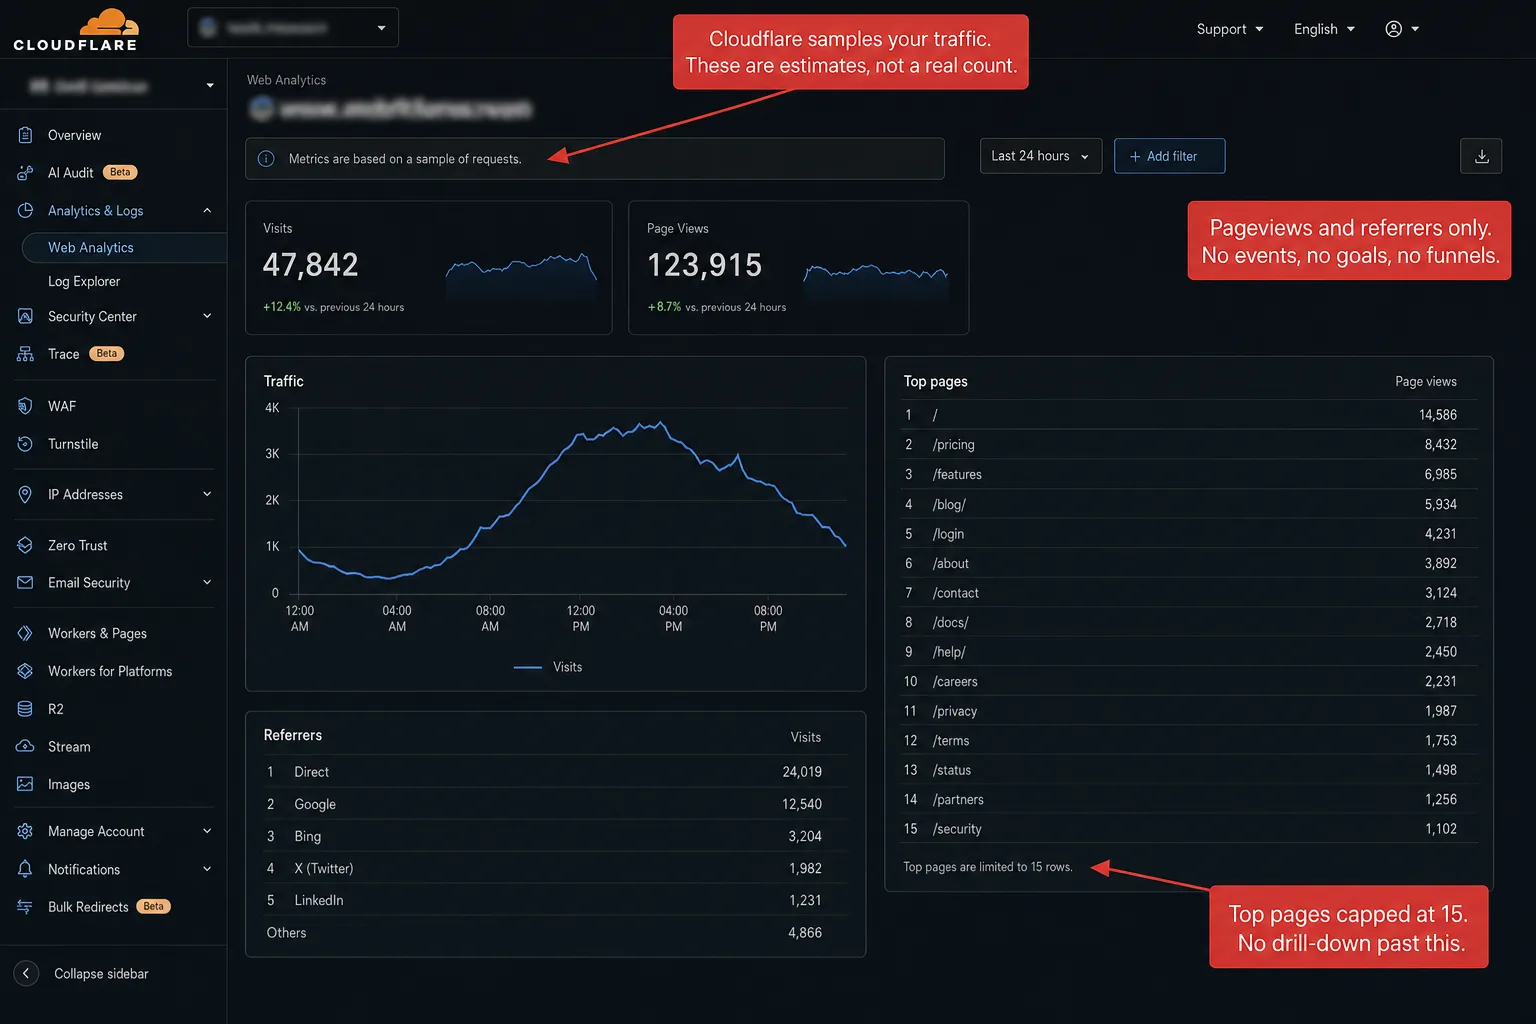This screenshot has height=1024, width=1536.
Task: Click the Bulk Redirects icon
Action: pos(25,907)
